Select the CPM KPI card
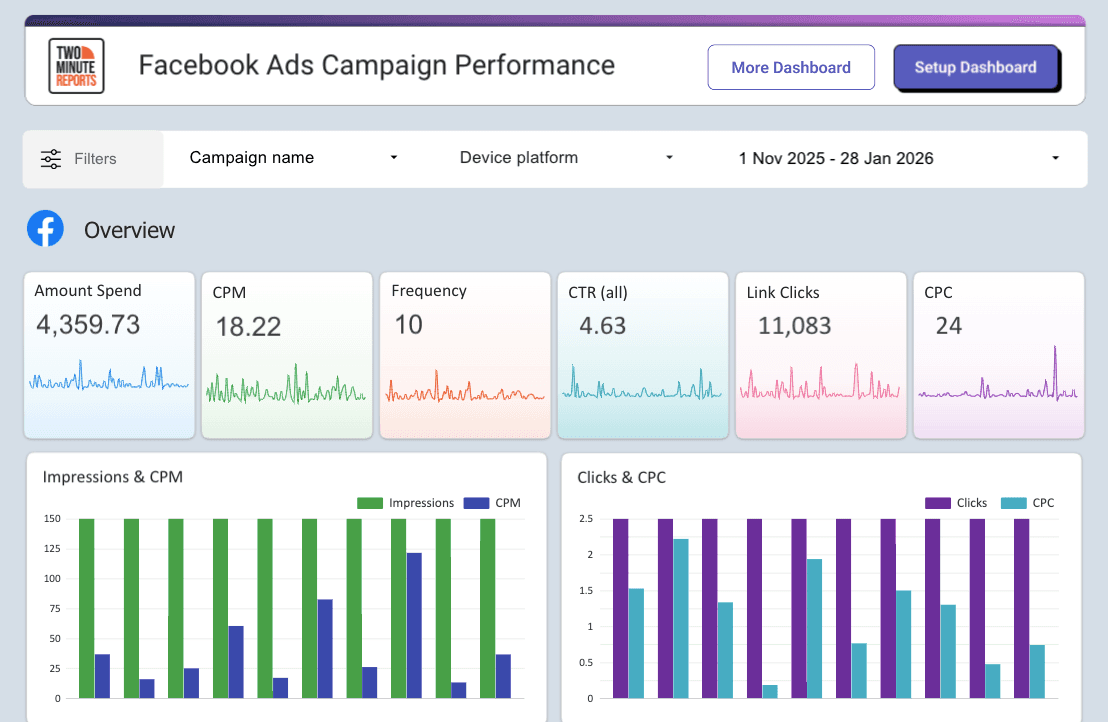 [x=286, y=355]
